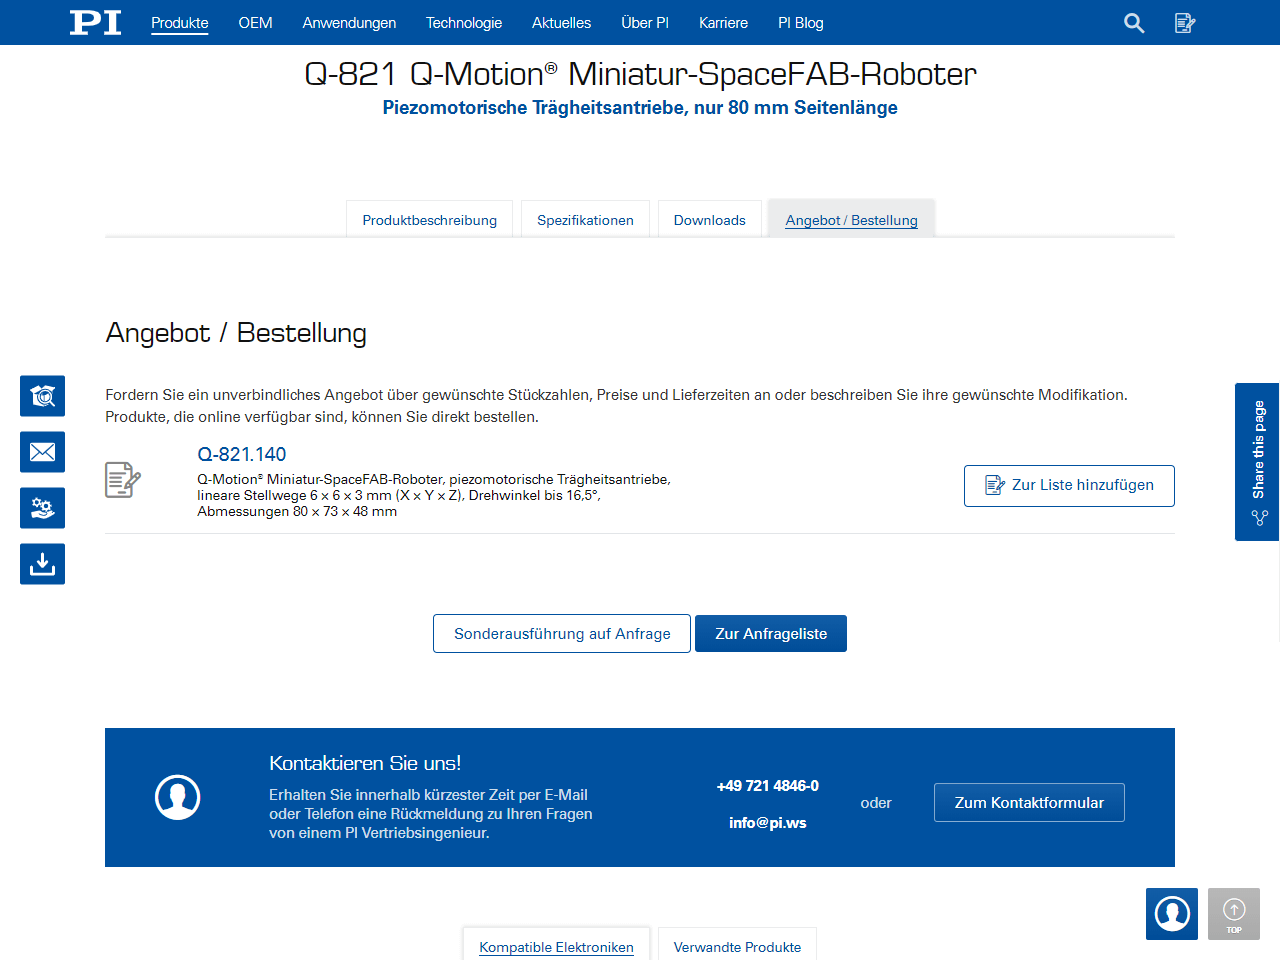
Task: Open the Über PI menu
Action: click(x=645, y=23)
